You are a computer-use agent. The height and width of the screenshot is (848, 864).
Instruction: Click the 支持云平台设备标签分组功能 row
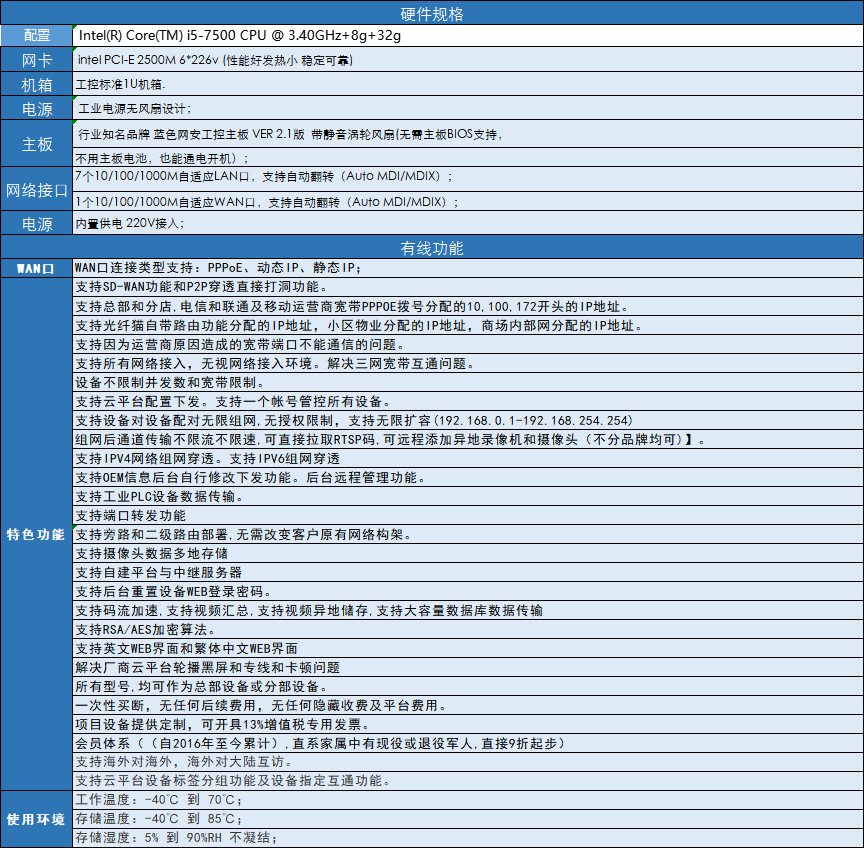(x=468, y=781)
